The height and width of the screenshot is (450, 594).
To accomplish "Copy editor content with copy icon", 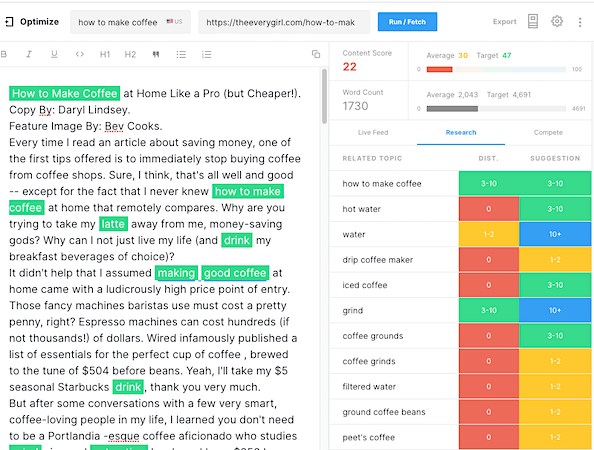I will click(x=316, y=54).
